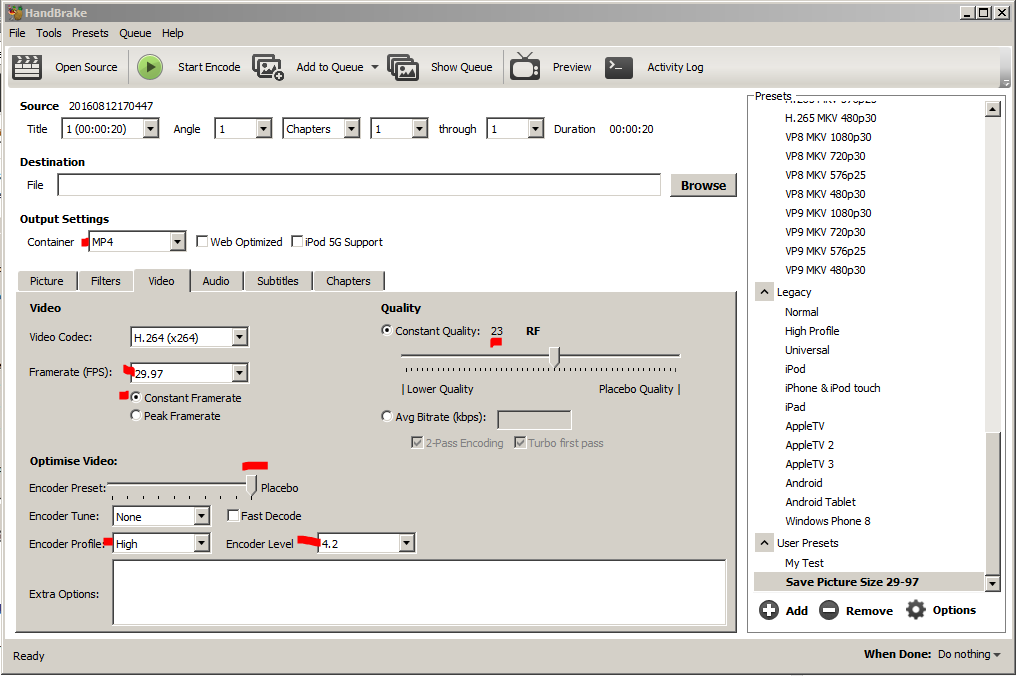This screenshot has height=676, width=1016.
Task: Enable iPod 5G Support checkbox
Action: pyautogui.click(x=297, y=241)
